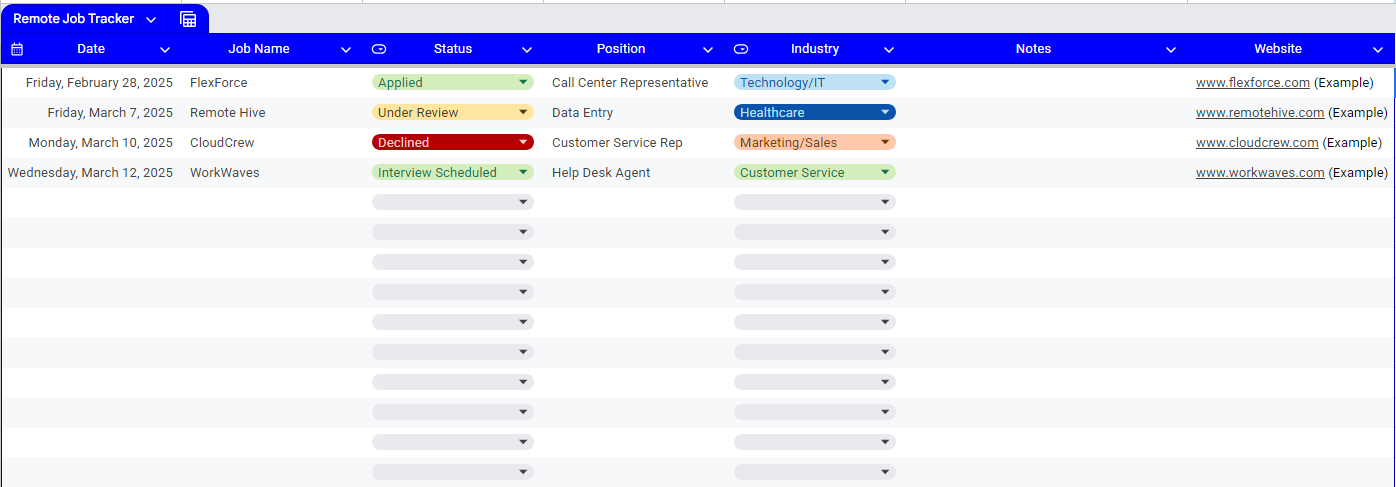Select the Under Review status chip
This screenshot has height=487, width=1396.
[453, 113]
